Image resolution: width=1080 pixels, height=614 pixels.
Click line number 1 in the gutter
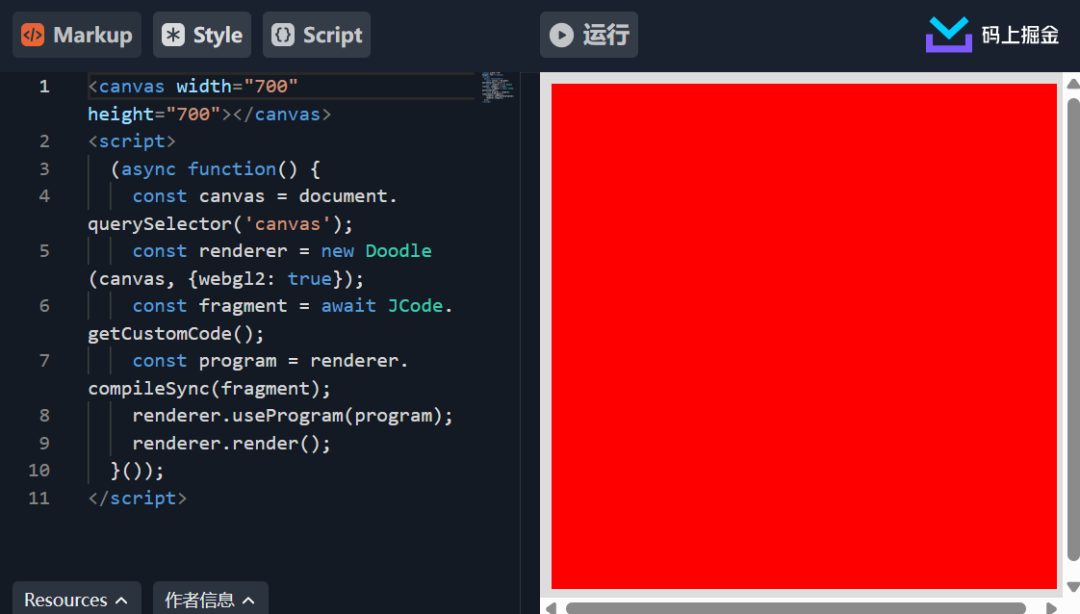point(44,87)
